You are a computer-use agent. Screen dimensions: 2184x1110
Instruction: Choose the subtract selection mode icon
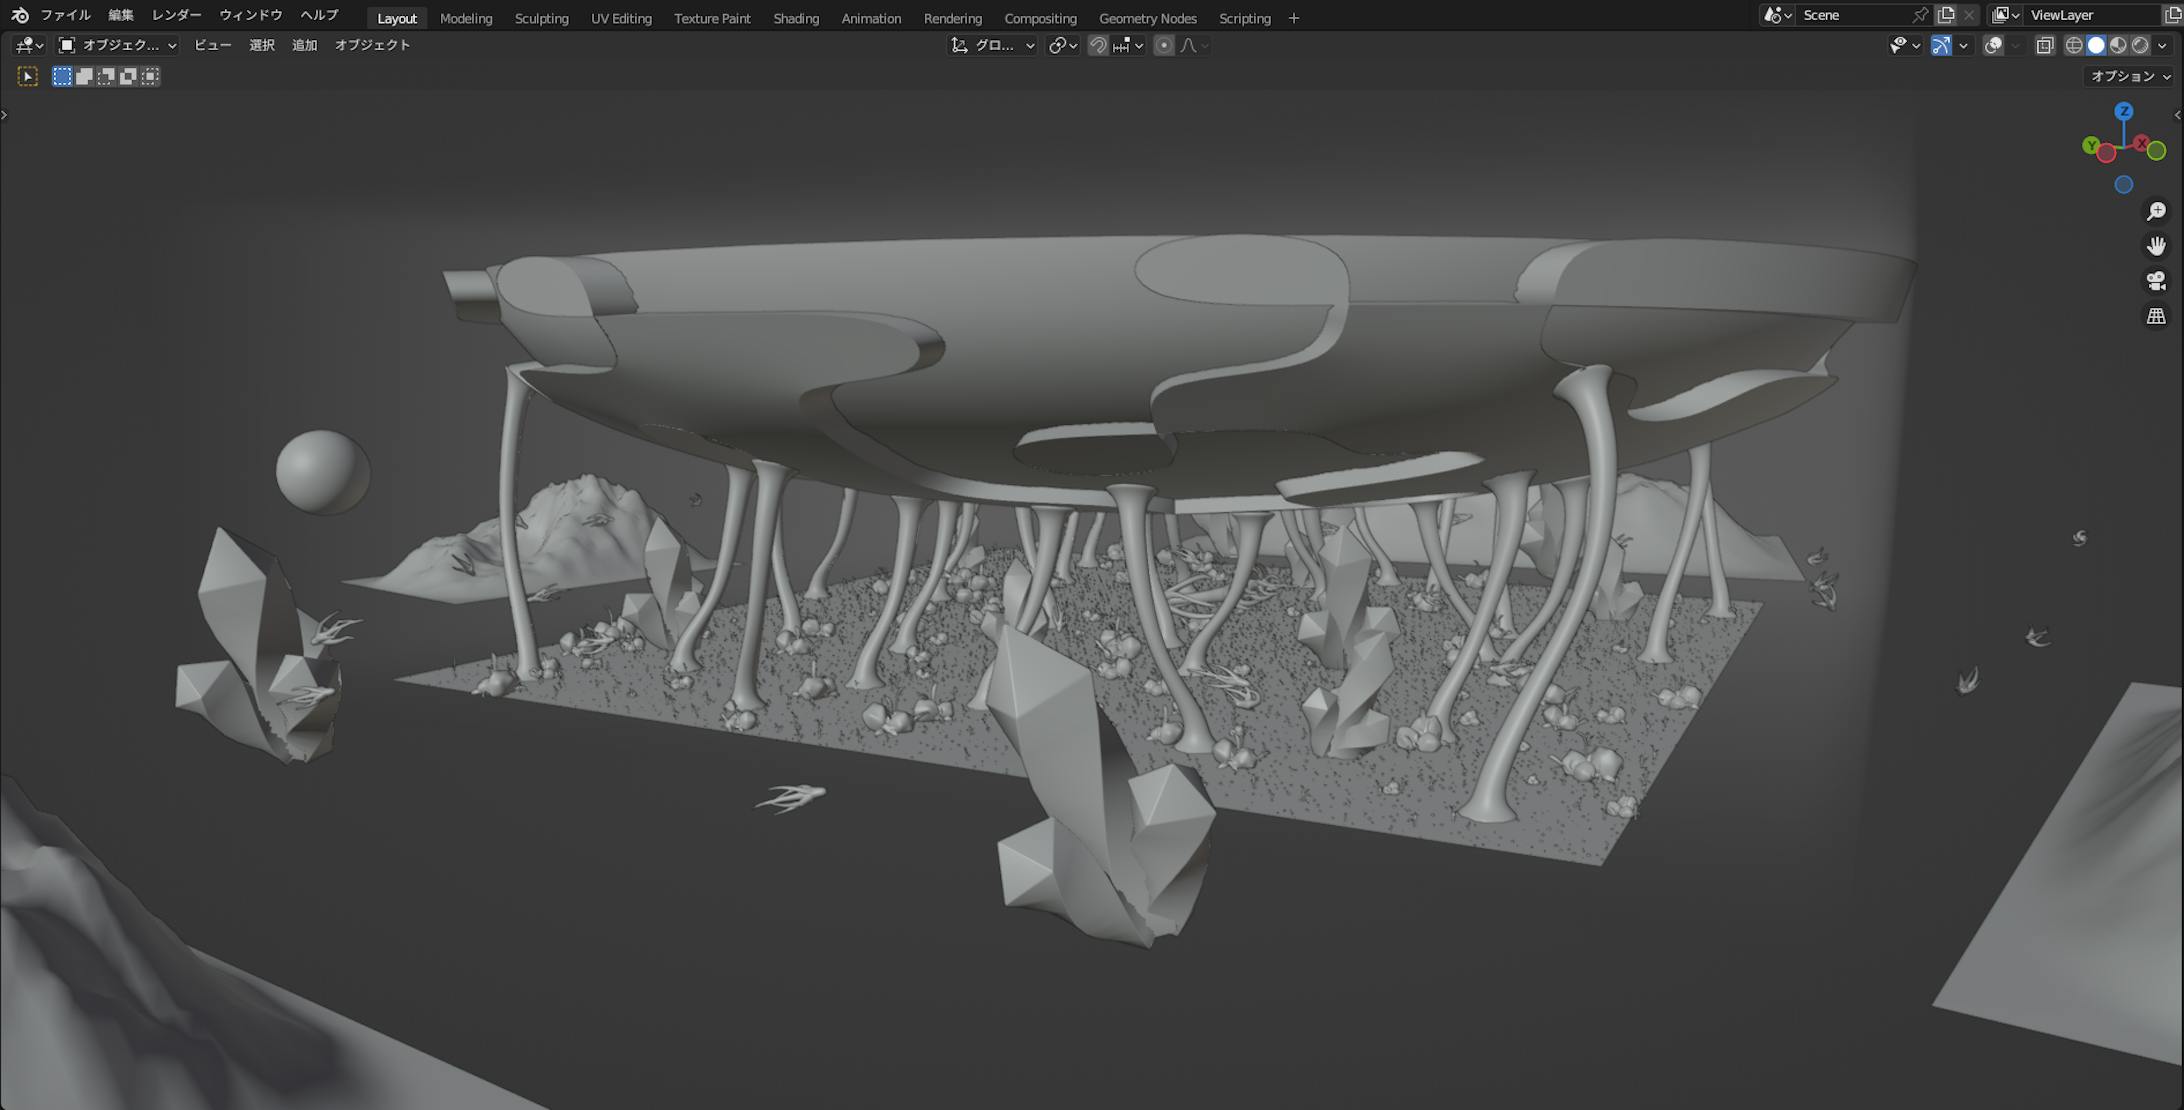pos(106,76)
